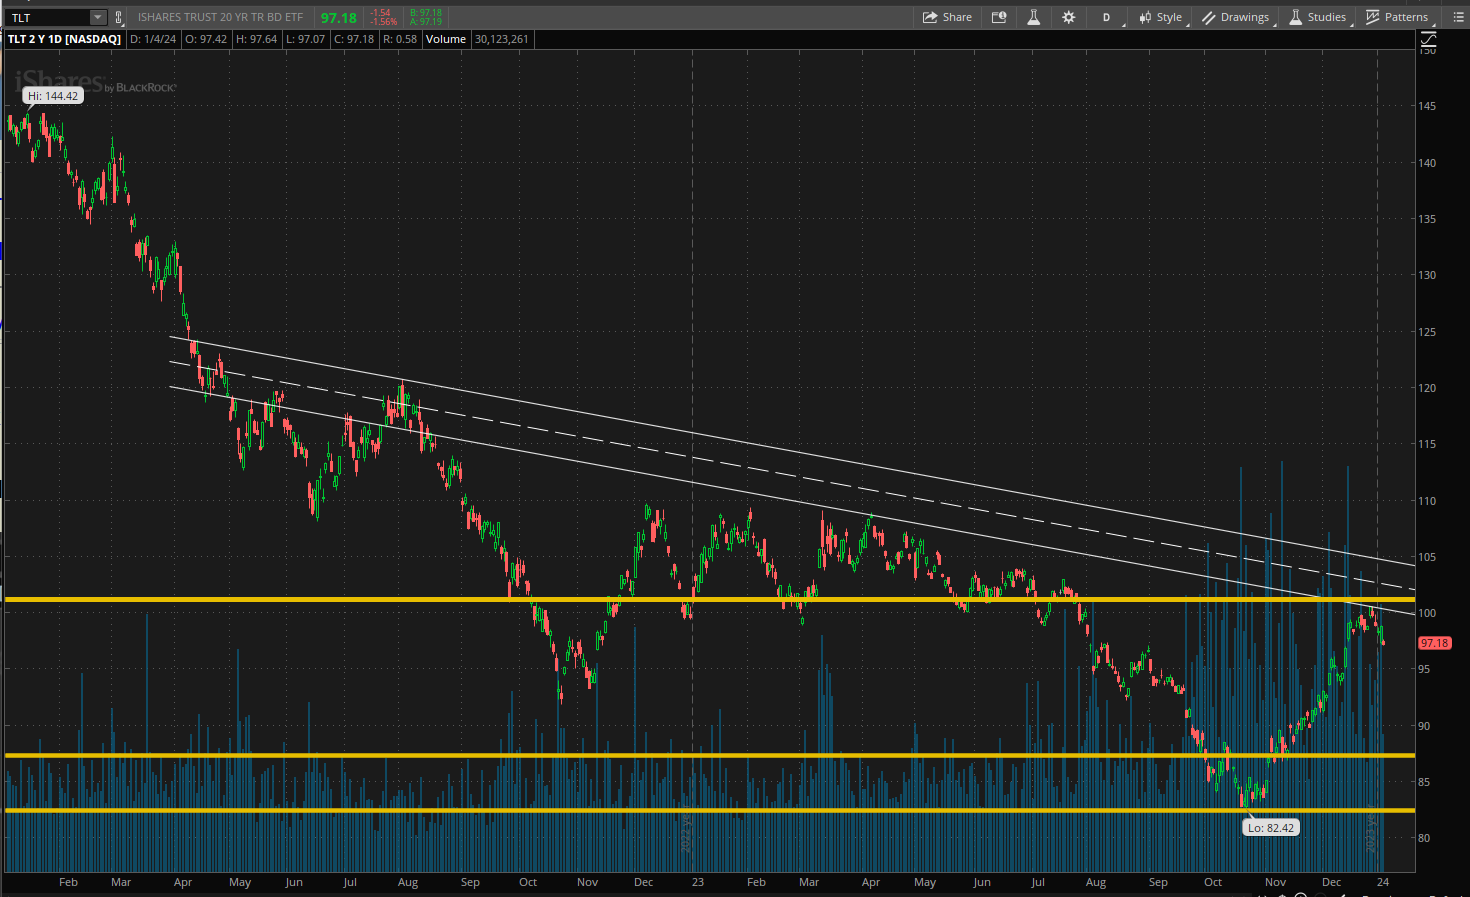The width and height of the screenshot is (1470, 897).
Task: Click the Share button
Action: (947, 17)
